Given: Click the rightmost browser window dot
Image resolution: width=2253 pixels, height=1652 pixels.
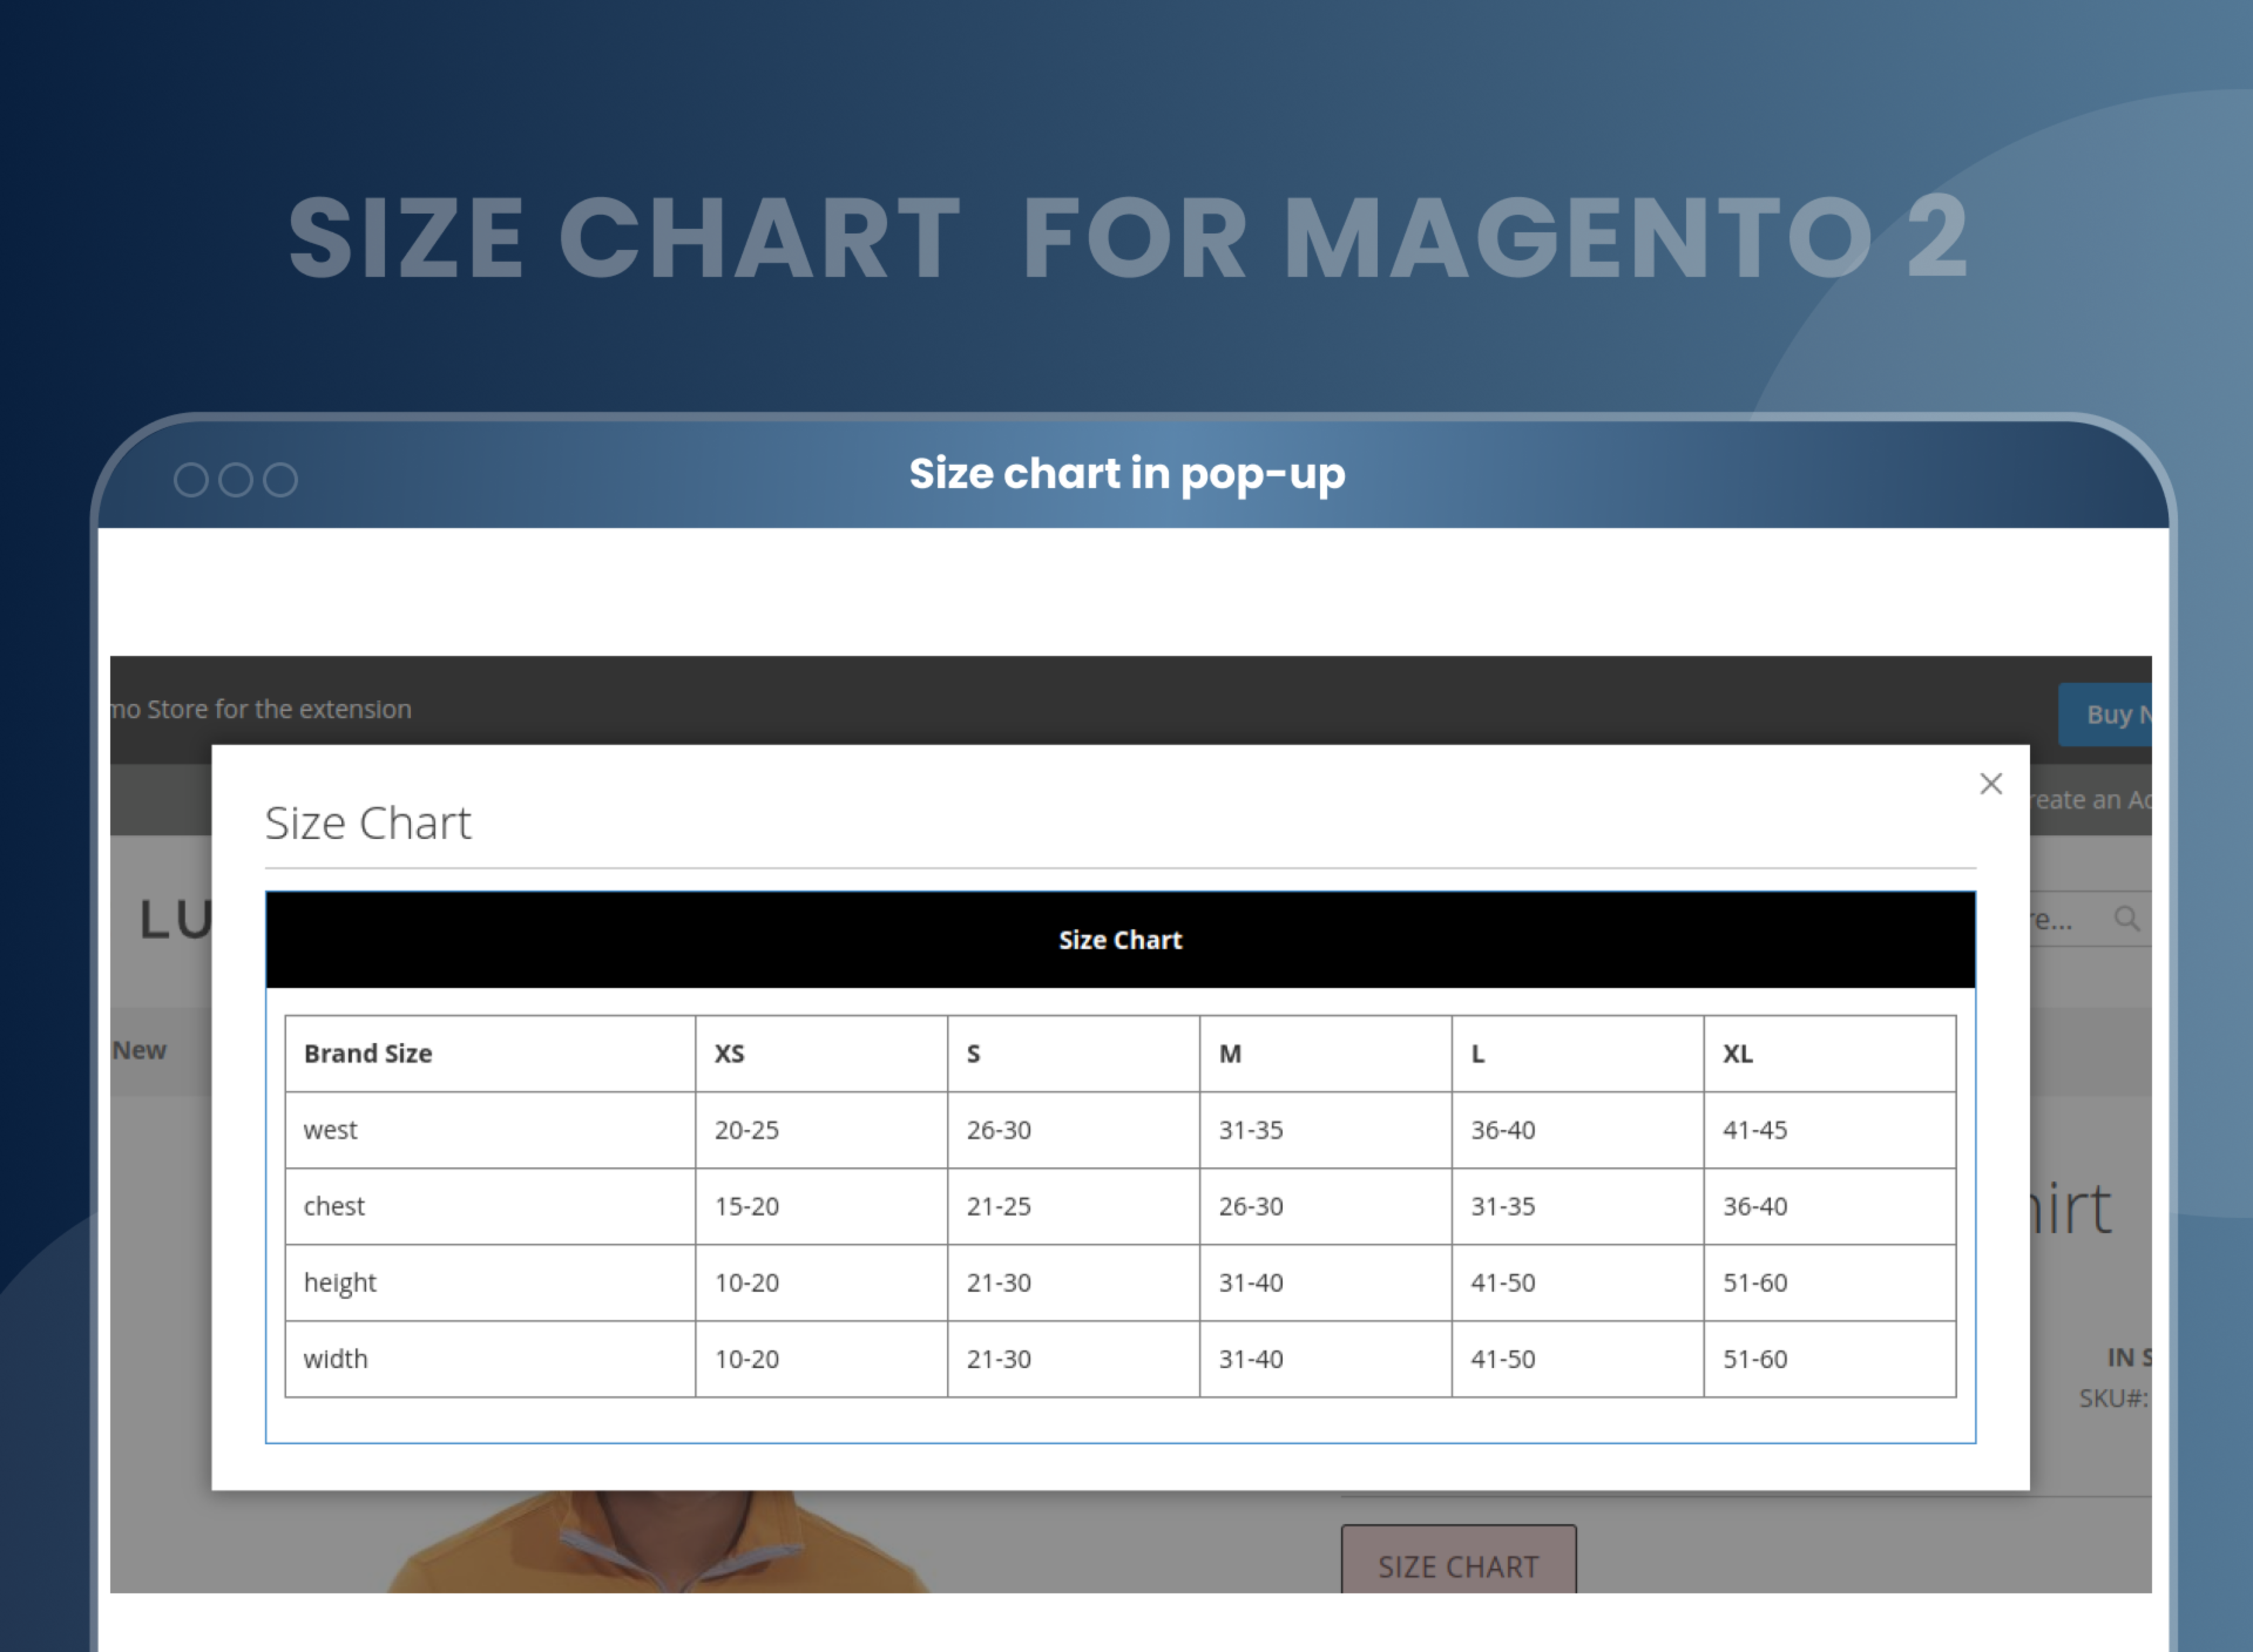Looking at the screenshot, I should point(281,480).
